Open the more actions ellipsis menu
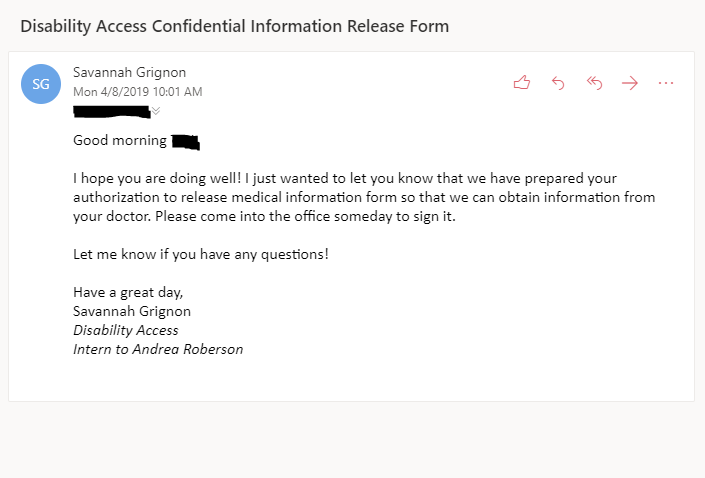 tap(666, 83)
